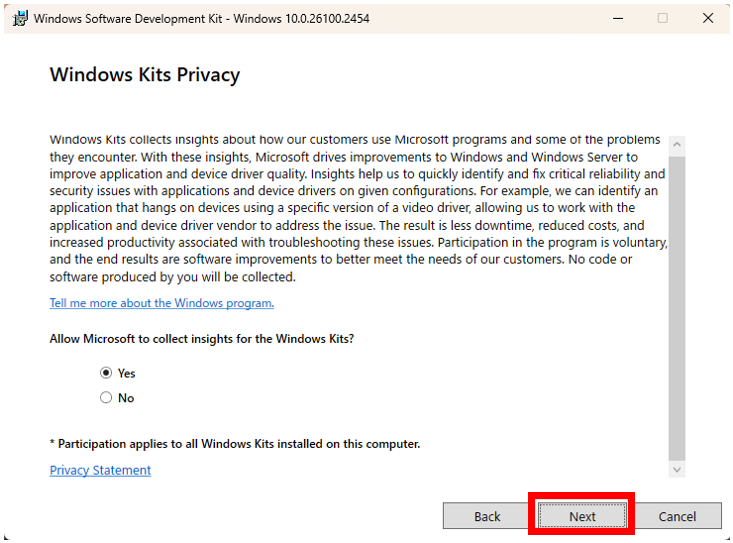The height and width of the screenshot is (543, 733).
Task: Click the 'Participation applies to all Windows Kits' note
Action: [x=235, y=443]
